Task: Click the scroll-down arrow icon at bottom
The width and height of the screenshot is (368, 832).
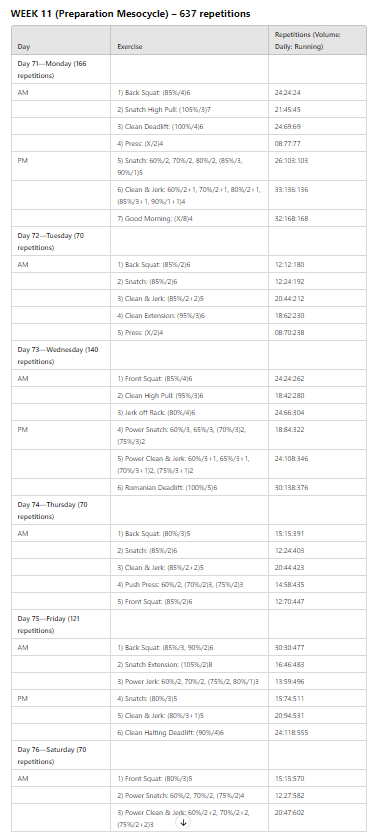Action: [183, 822]
